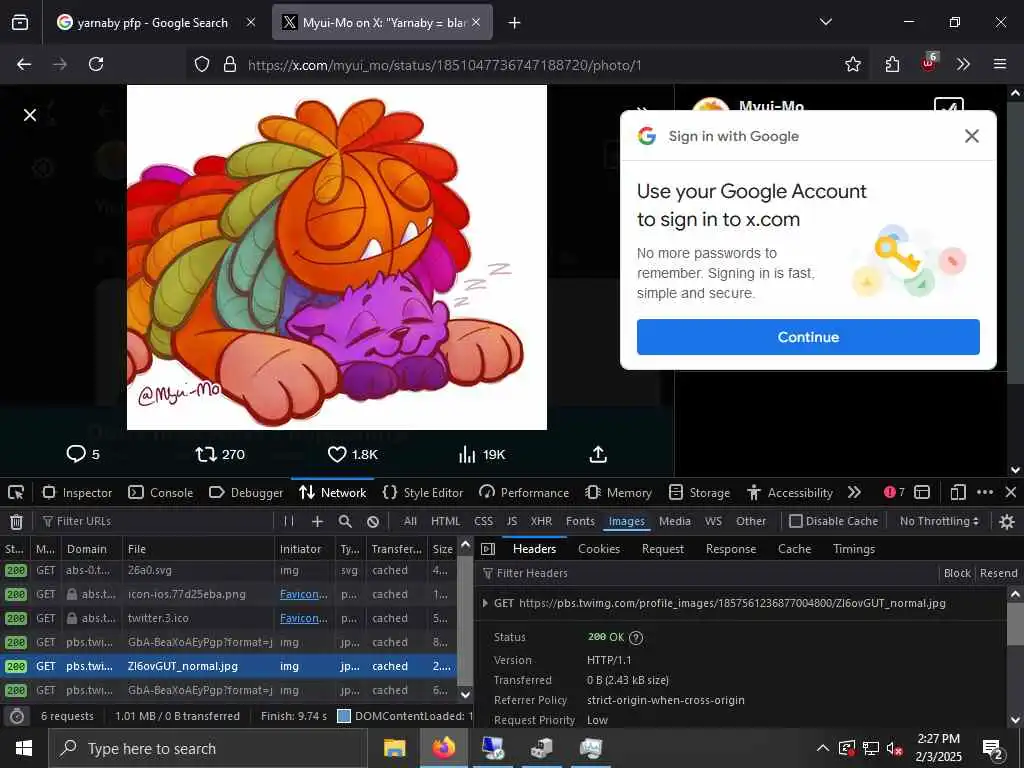Open DevTools three-dot customize menu

click(985, 492)
